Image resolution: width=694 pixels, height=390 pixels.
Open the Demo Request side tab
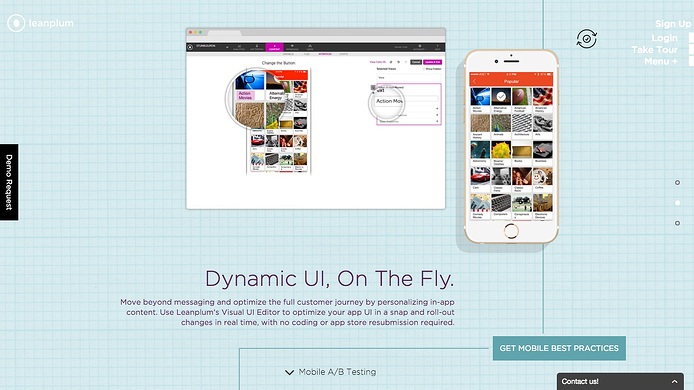[x=9, y=182]
